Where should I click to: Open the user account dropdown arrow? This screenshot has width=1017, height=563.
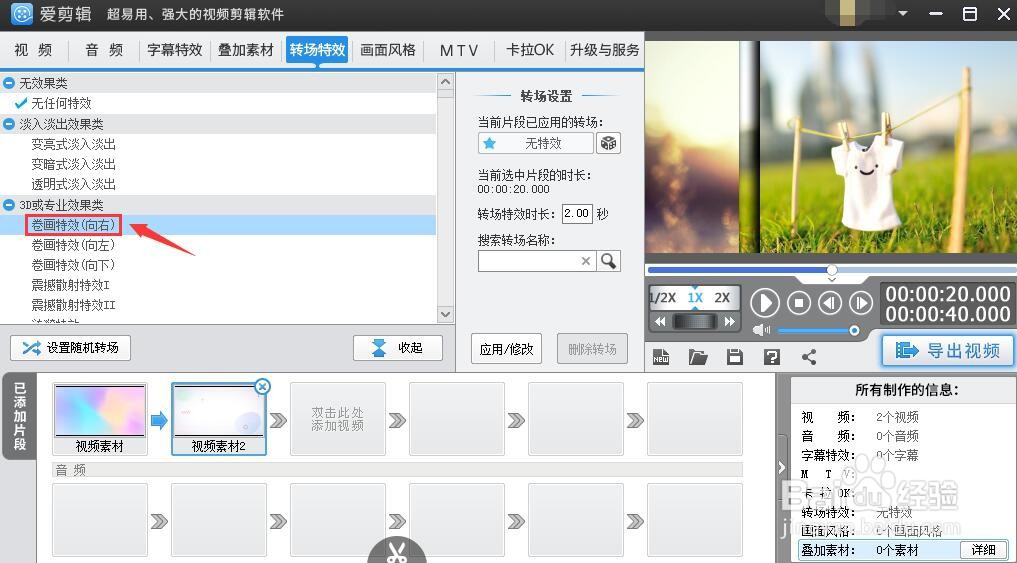(x=903, y=14)
